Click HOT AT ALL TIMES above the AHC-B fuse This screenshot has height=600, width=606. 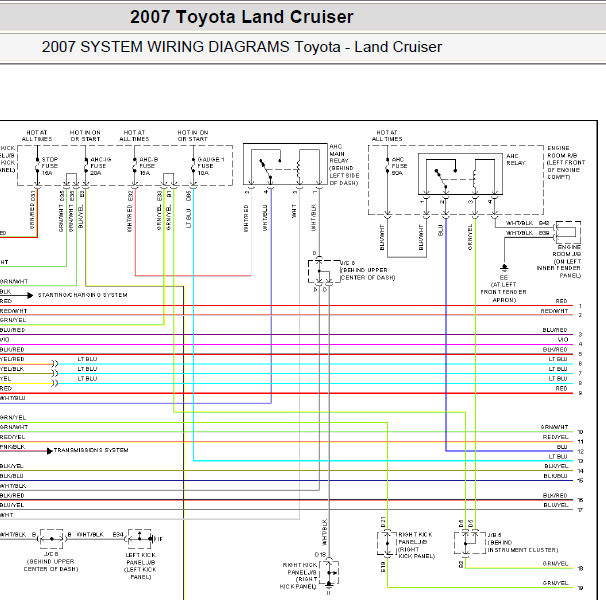click(134, 136)
